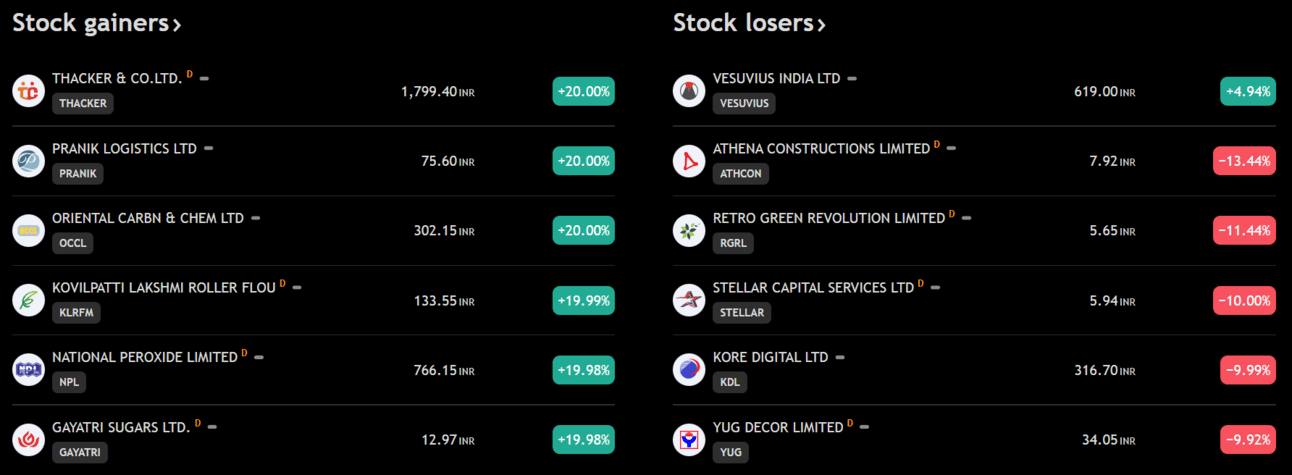Click the Kovilpatti Lakshmi Roller leaf logo
This screenshot has height=475, width=1292.
pos(28,300)
